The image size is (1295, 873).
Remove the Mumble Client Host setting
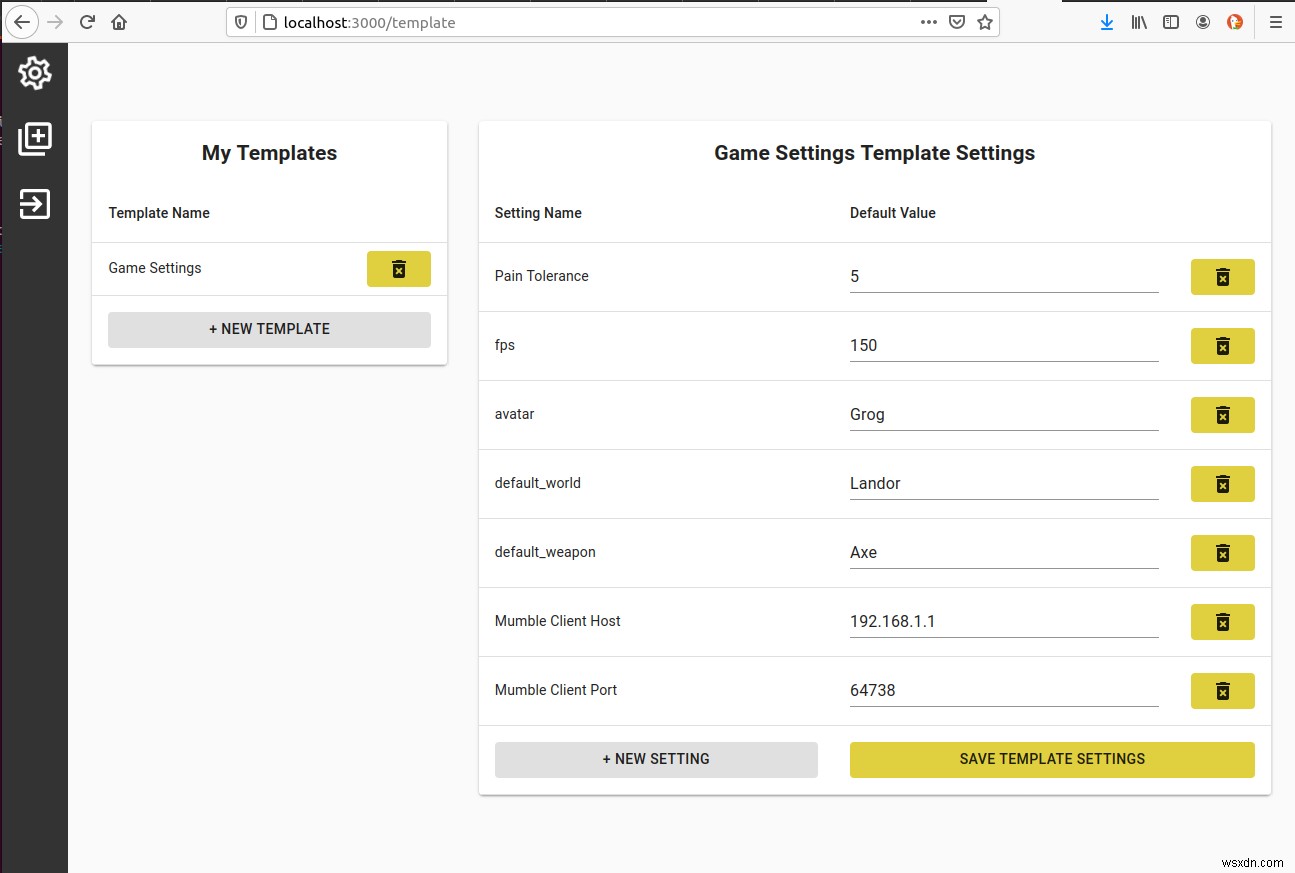point(1222,622)
